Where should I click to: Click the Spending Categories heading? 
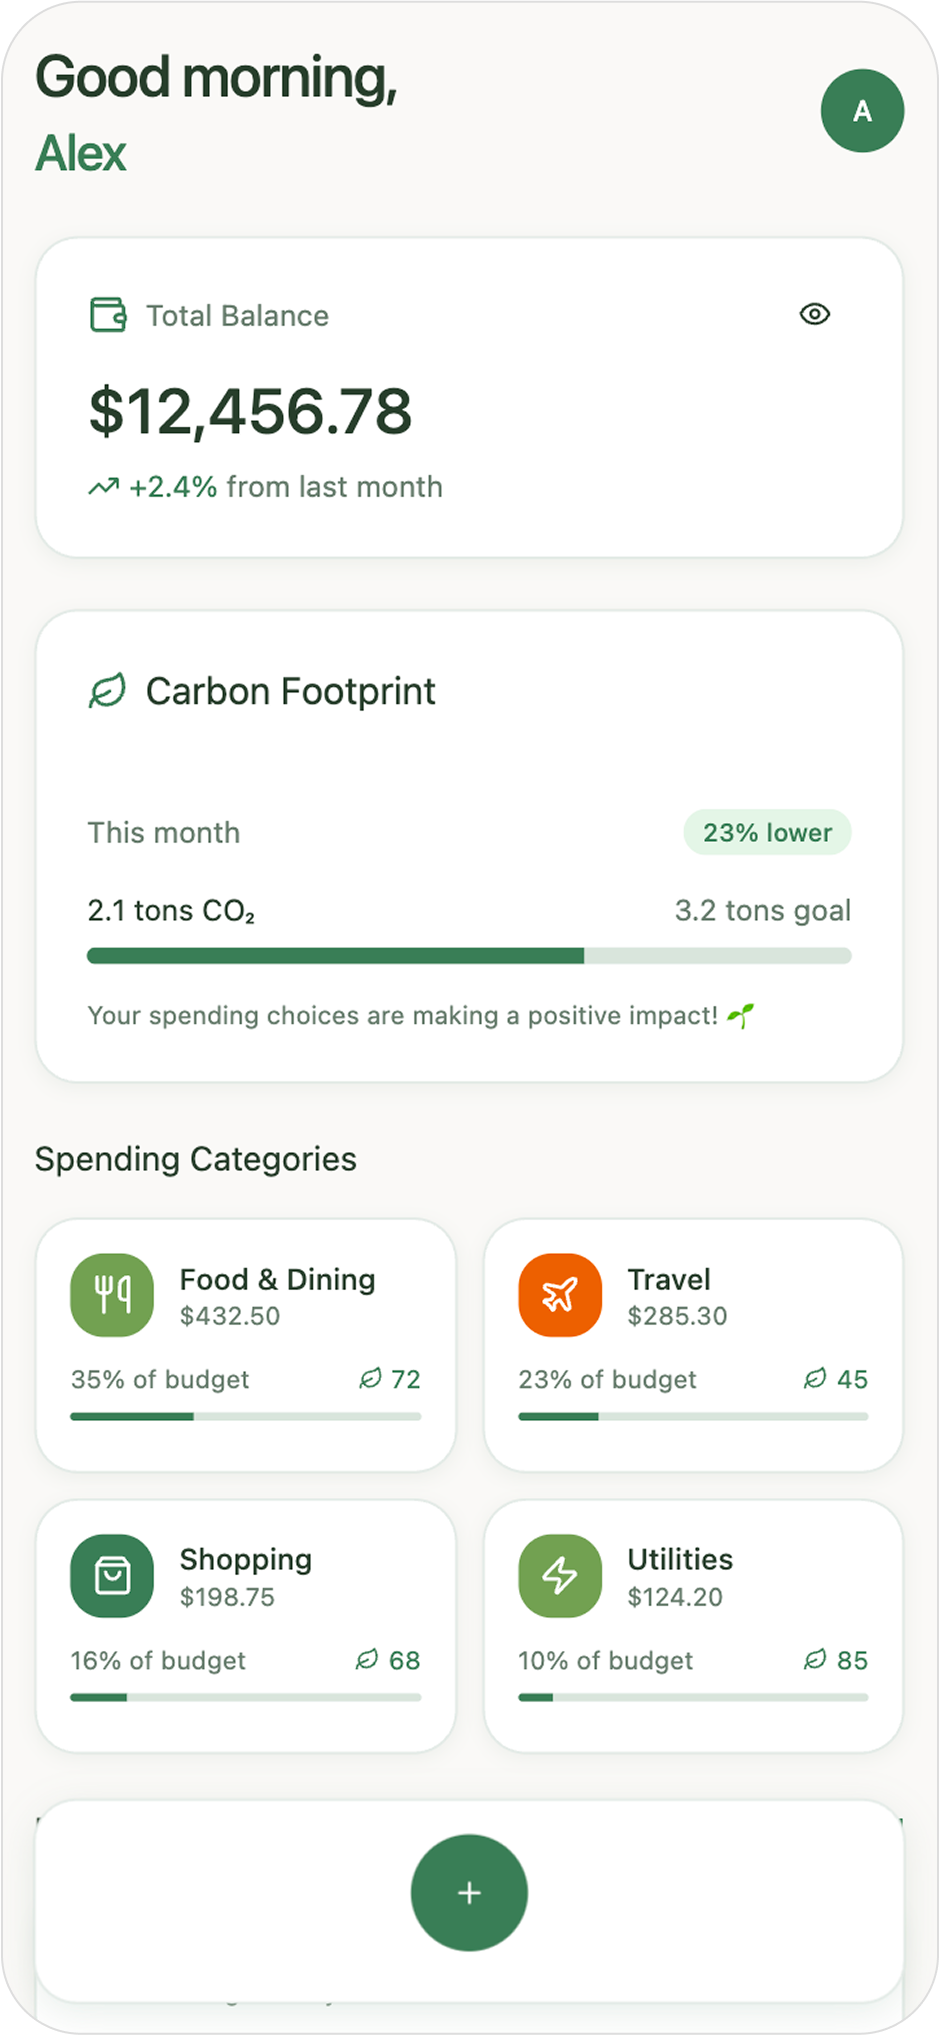click(196, 1159)
